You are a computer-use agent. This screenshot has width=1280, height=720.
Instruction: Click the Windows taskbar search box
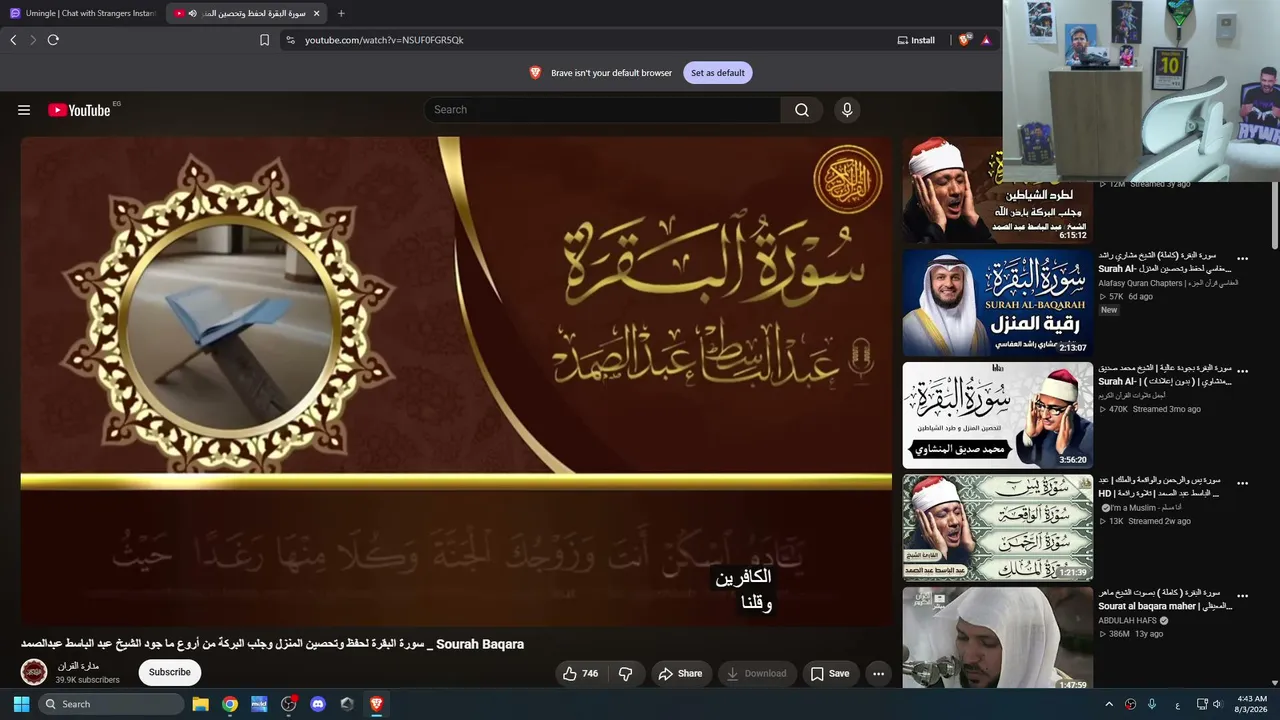[x=111, y=704]
